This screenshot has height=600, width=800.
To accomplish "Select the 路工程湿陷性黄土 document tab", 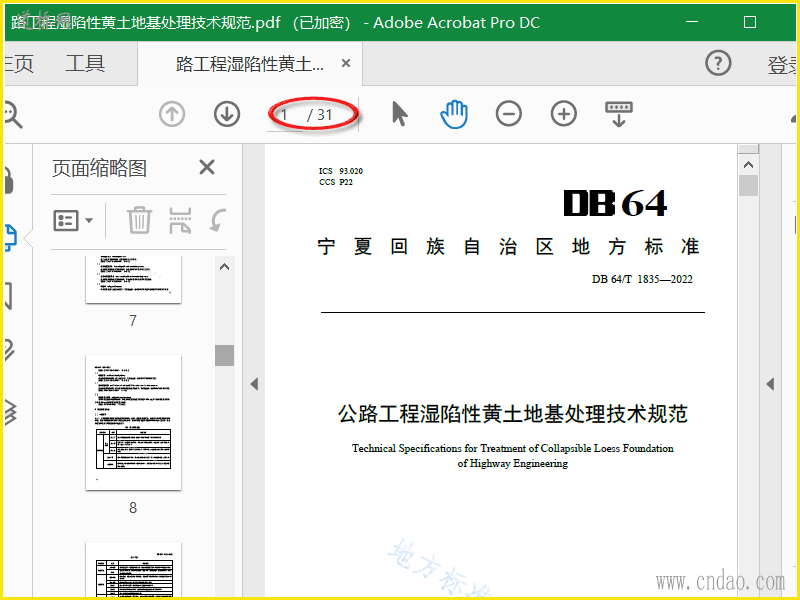I will pyautogui.click(x=250, y=64).
